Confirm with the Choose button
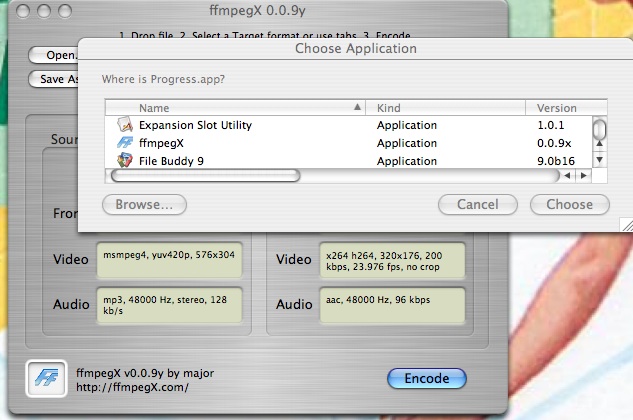The width and height of the screenshot is (633, 420). [x=570, y=204]
